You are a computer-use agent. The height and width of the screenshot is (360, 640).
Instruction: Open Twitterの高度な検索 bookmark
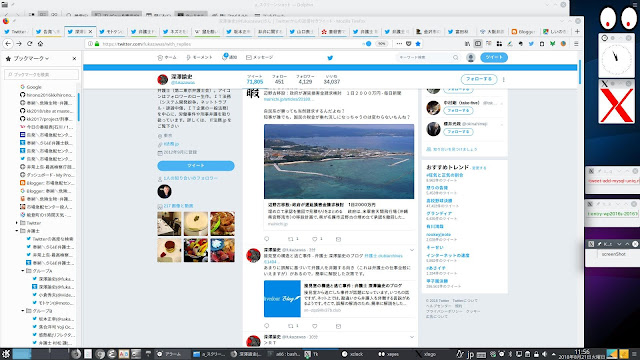coord(50,239)
